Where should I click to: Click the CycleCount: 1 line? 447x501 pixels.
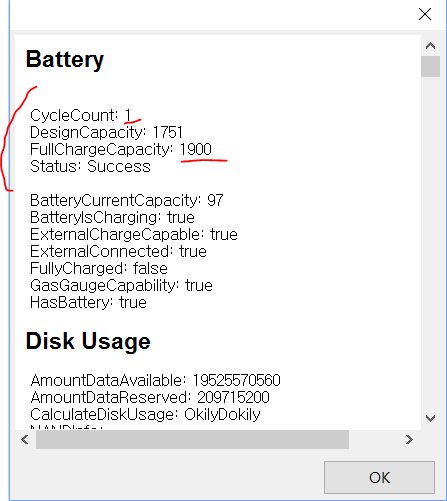(x=81, y=115)
